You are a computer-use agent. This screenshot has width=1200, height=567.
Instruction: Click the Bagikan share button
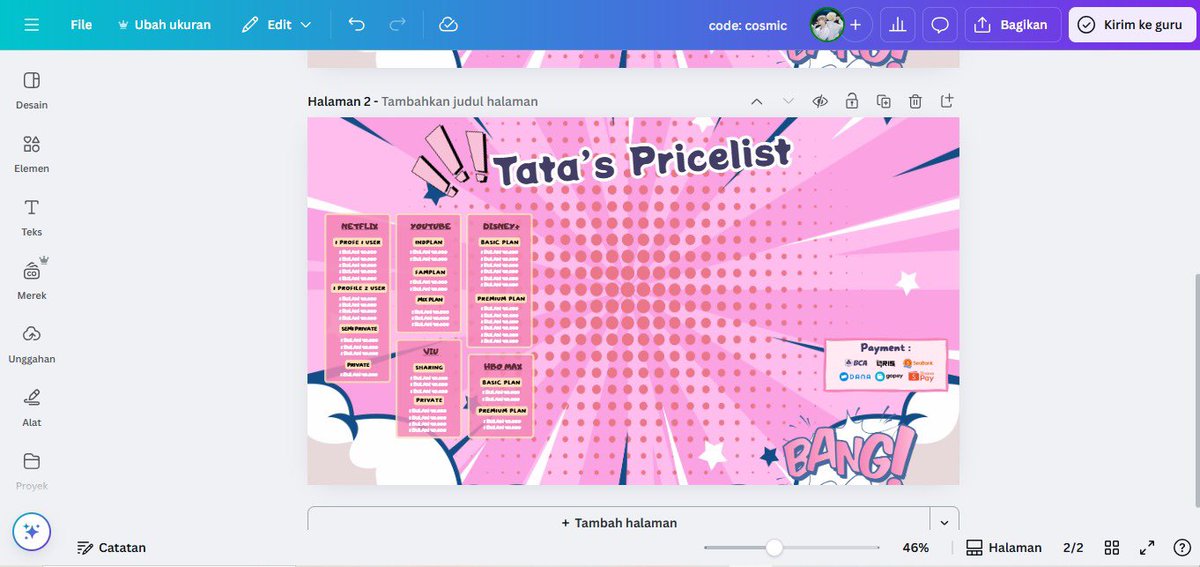[1013, 24]
